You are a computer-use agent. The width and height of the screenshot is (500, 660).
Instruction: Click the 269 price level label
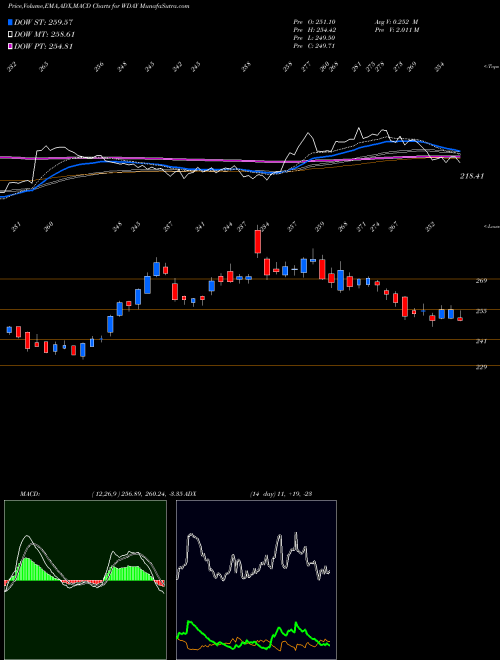[481, 281]
